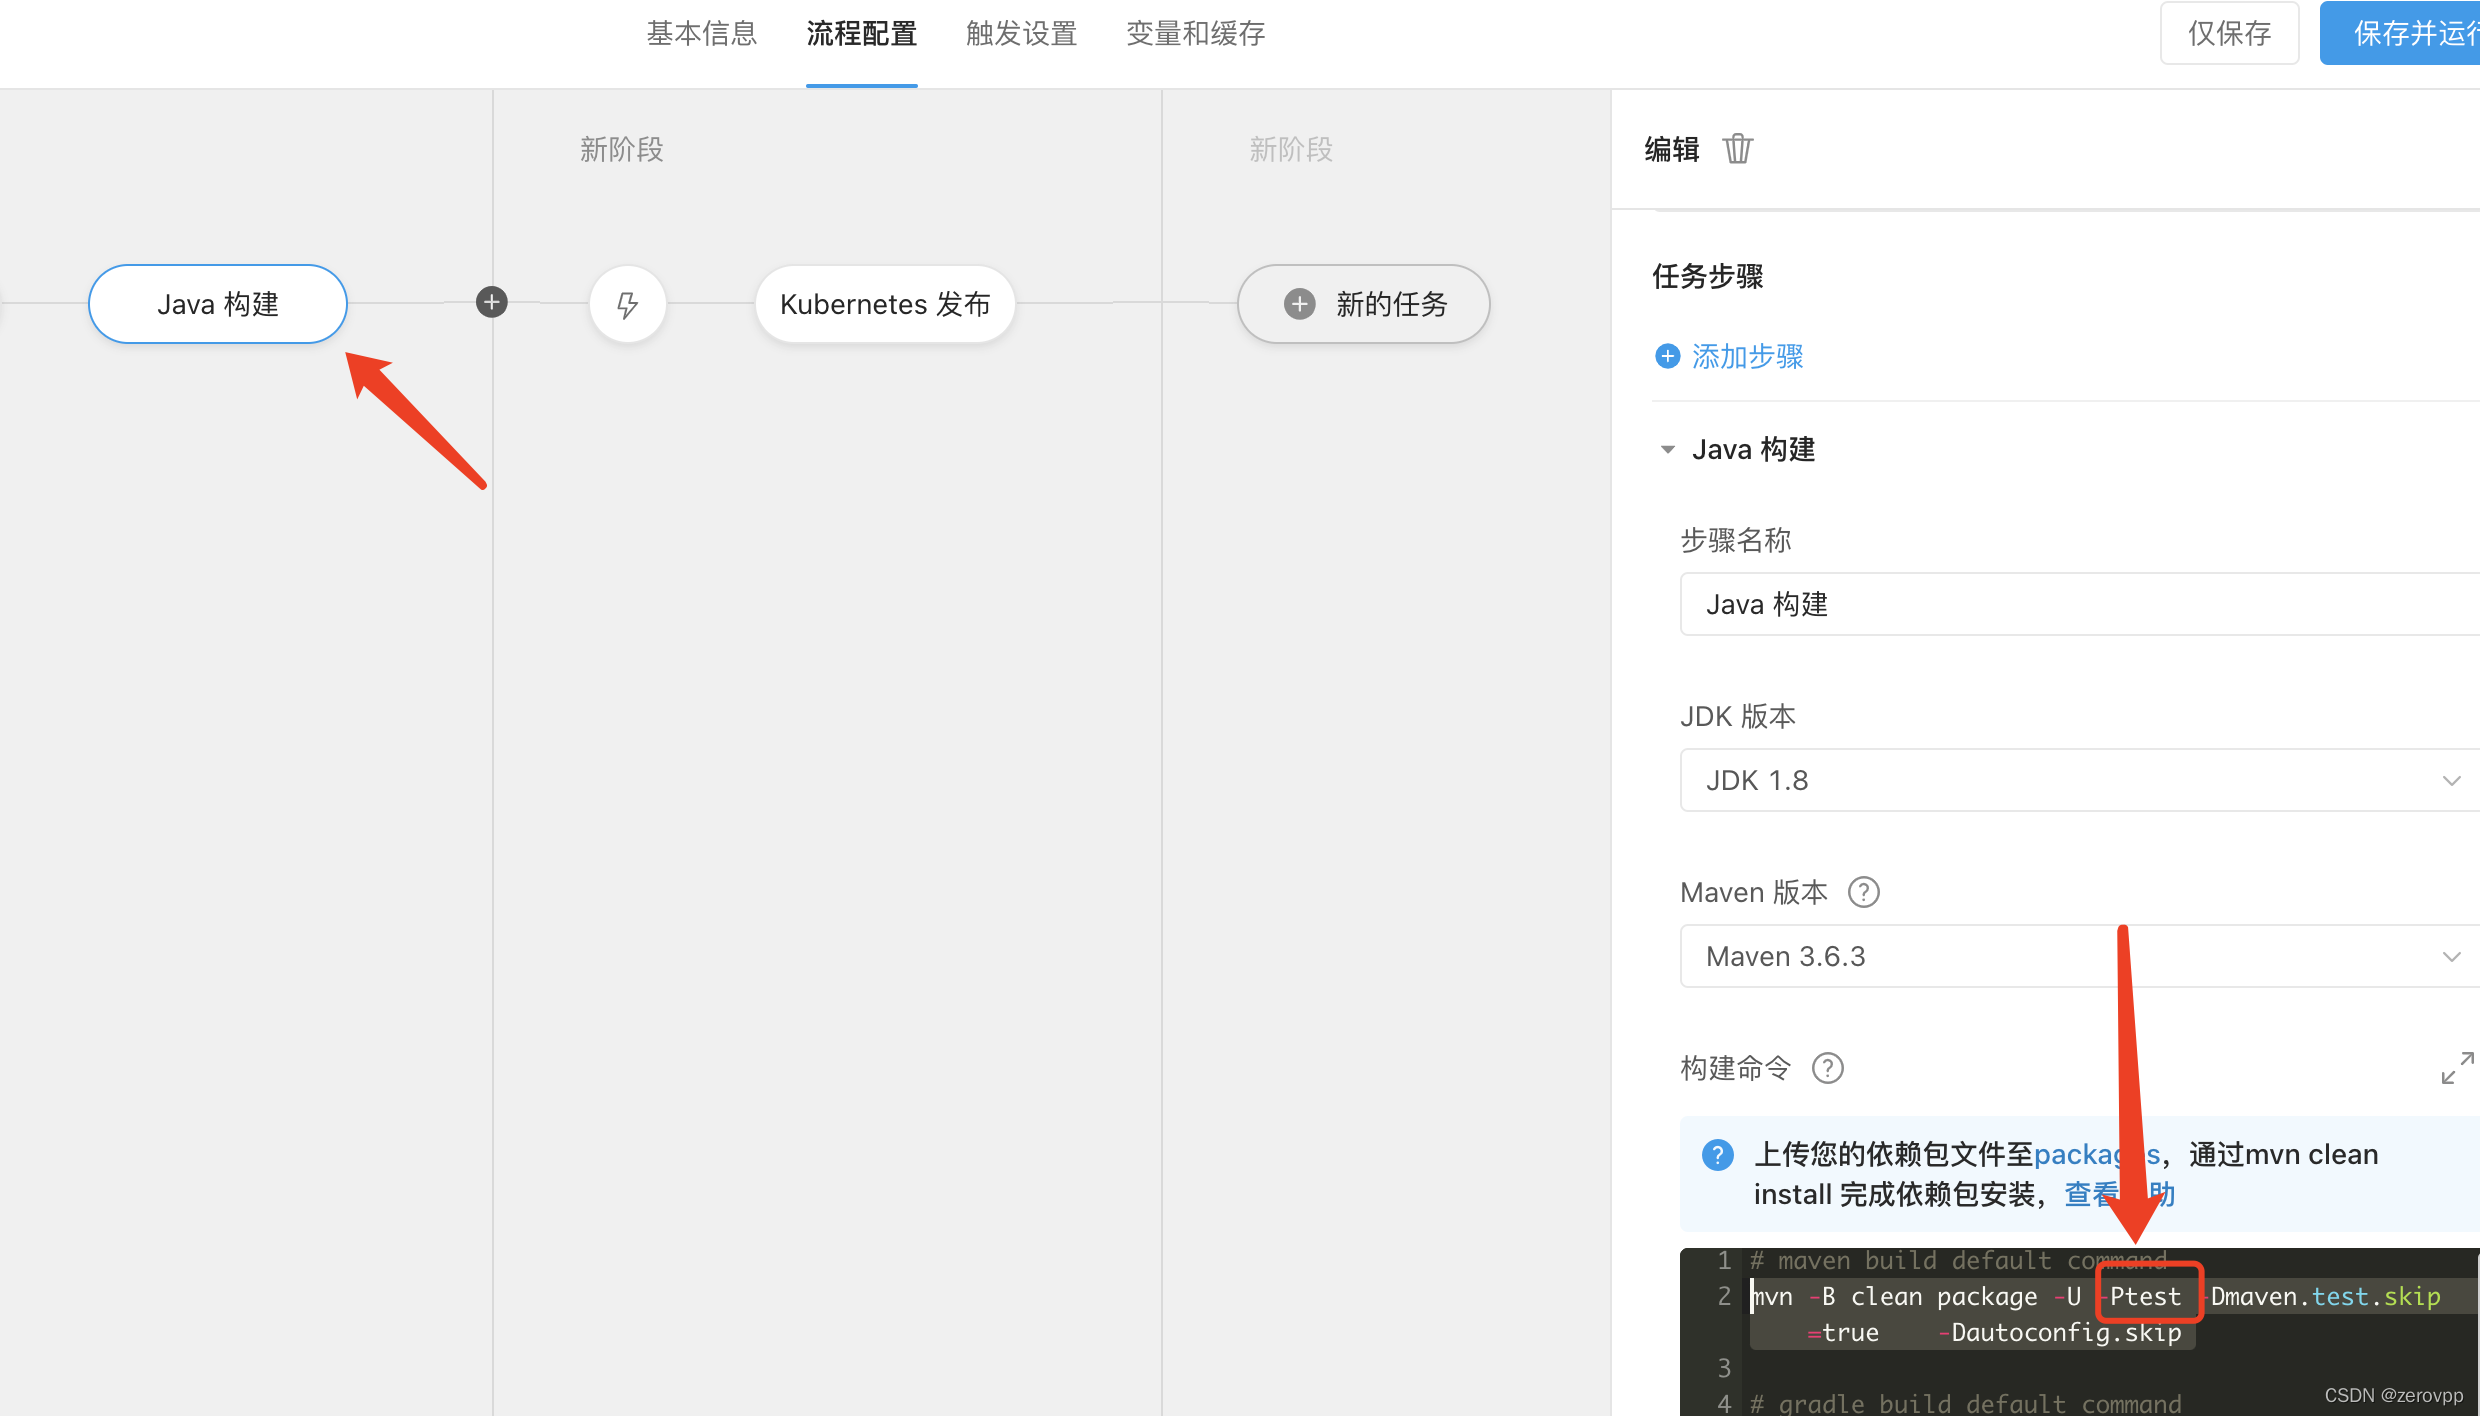The height and width of the screenshot is (1416, 2480).
Task: Click the lightning trigger icon node
Action: tap(627, 304)
